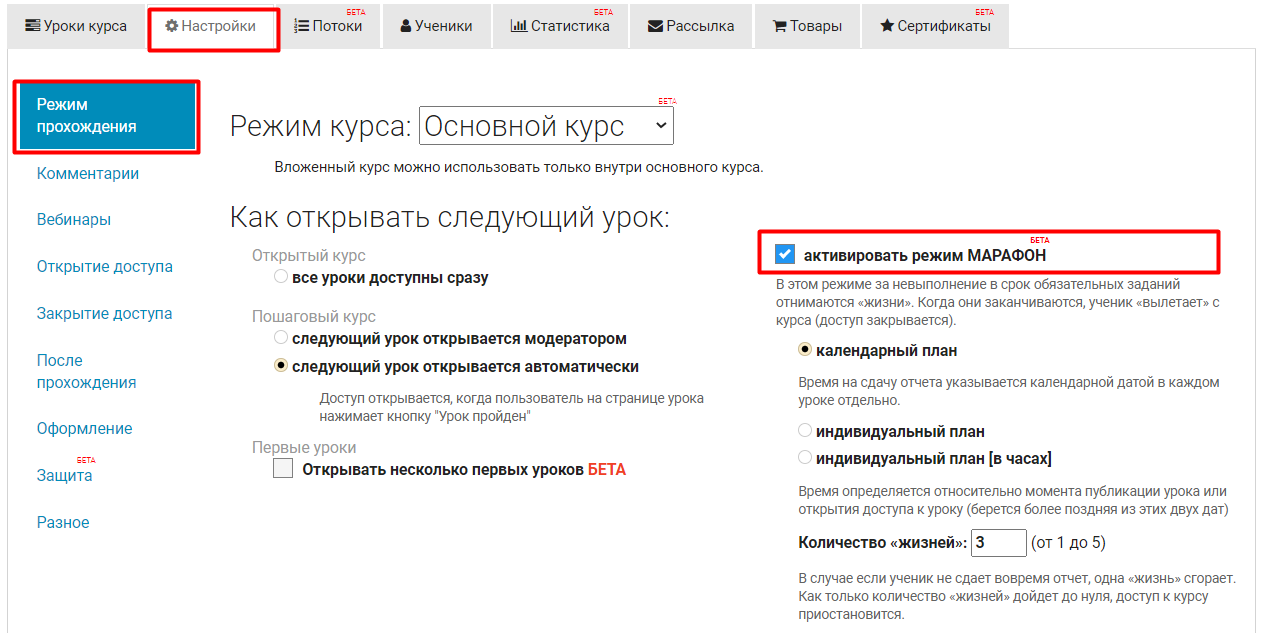Viewport: 1261px width, 633px height.
Task: Open the Уроки курса tab
Action: pyautogui.click(x=76, y=26)
